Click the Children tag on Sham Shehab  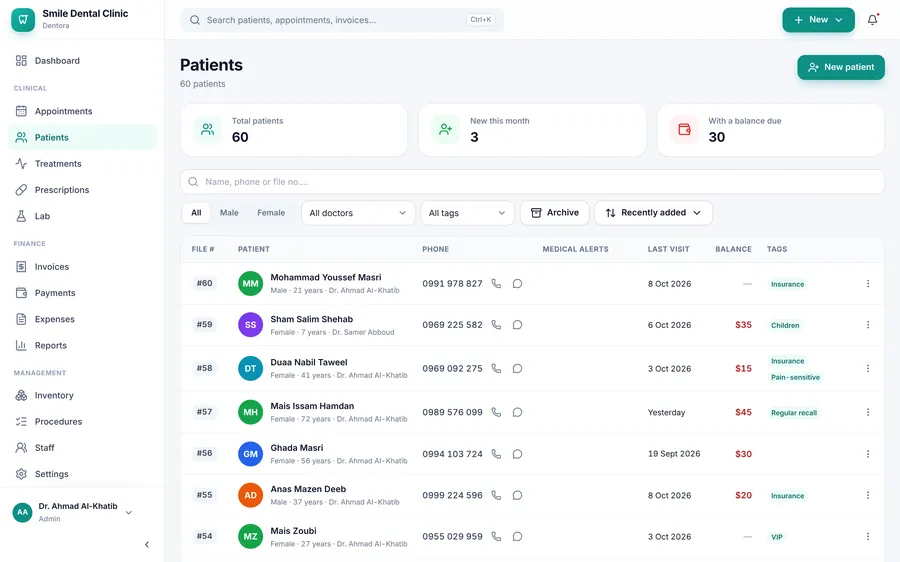point(785,325)
